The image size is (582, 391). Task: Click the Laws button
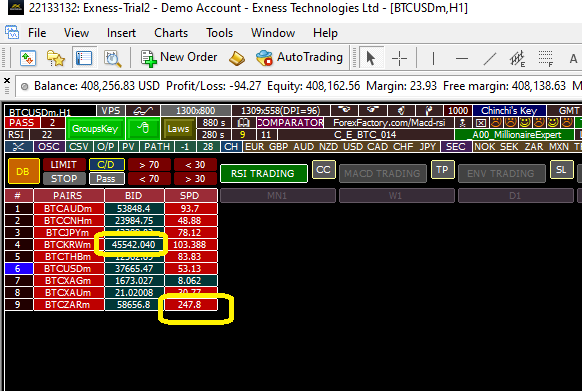coord(178,129)
